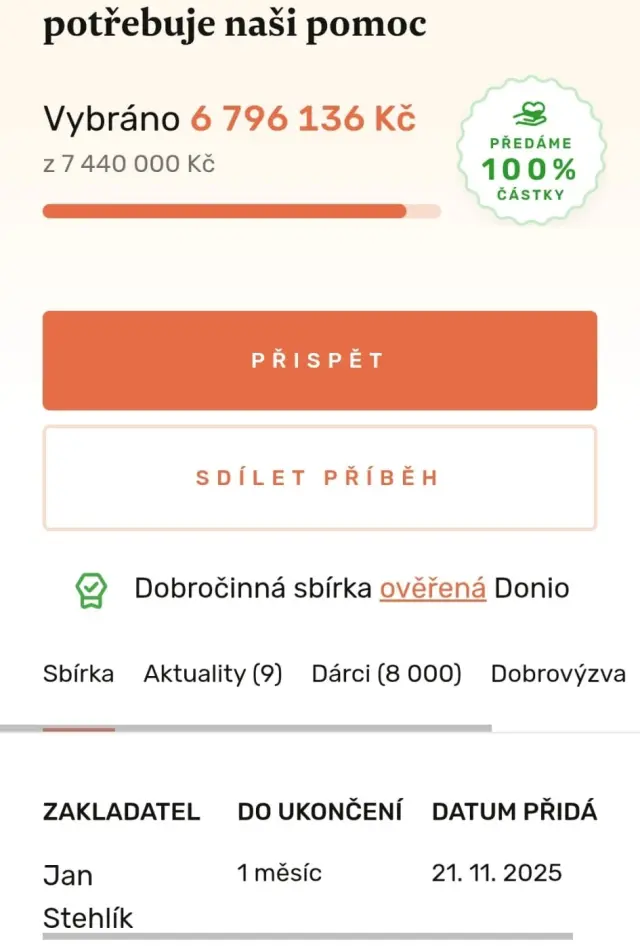
Task: Switch to the Sbírka tab
Action: click(x=78, y=674)
